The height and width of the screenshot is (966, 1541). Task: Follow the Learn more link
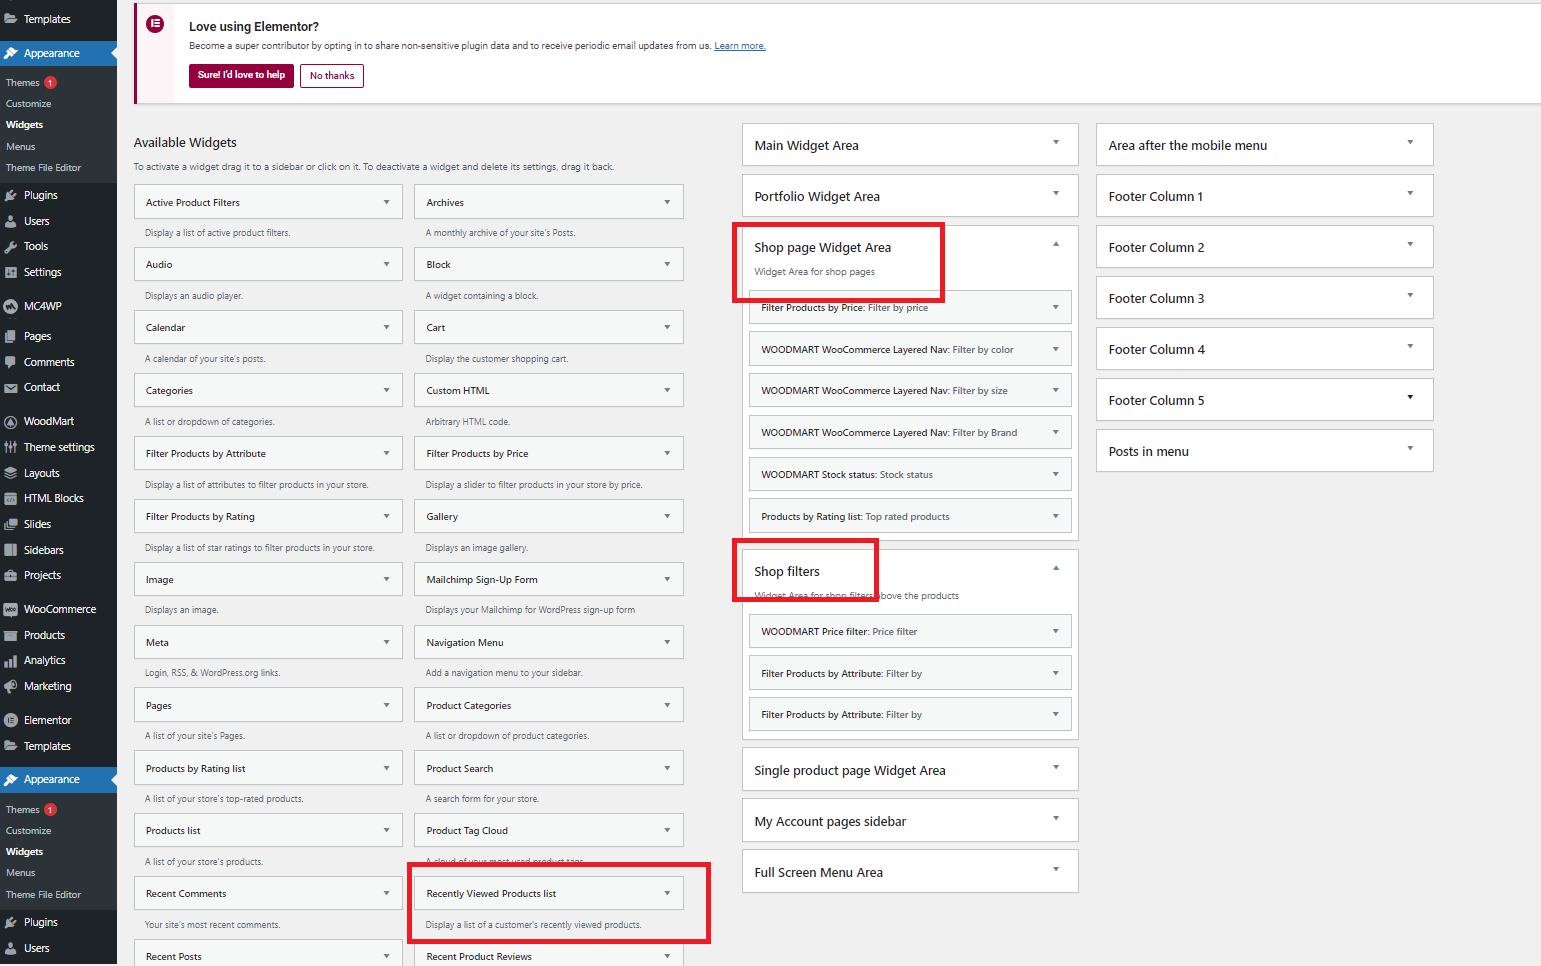(x=740, y=46)
